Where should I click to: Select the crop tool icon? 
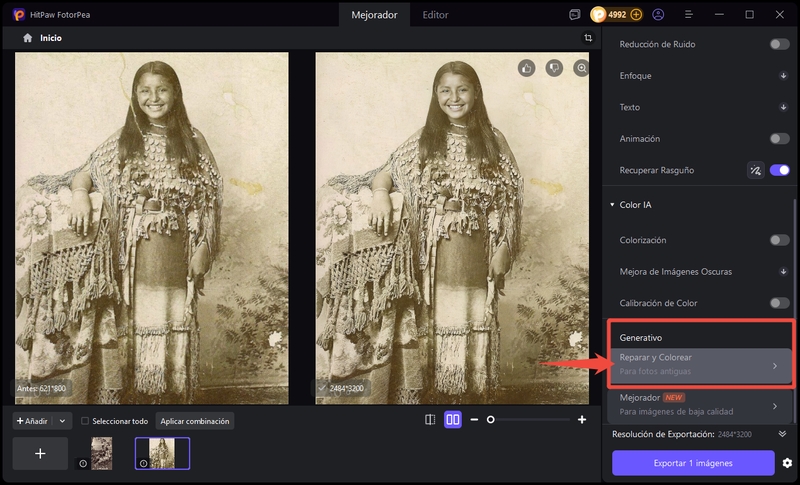tap(588, 38)
